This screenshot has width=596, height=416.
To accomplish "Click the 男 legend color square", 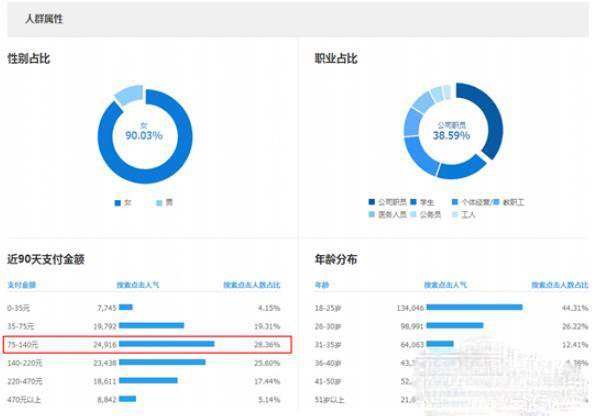I will coord(160,203).
